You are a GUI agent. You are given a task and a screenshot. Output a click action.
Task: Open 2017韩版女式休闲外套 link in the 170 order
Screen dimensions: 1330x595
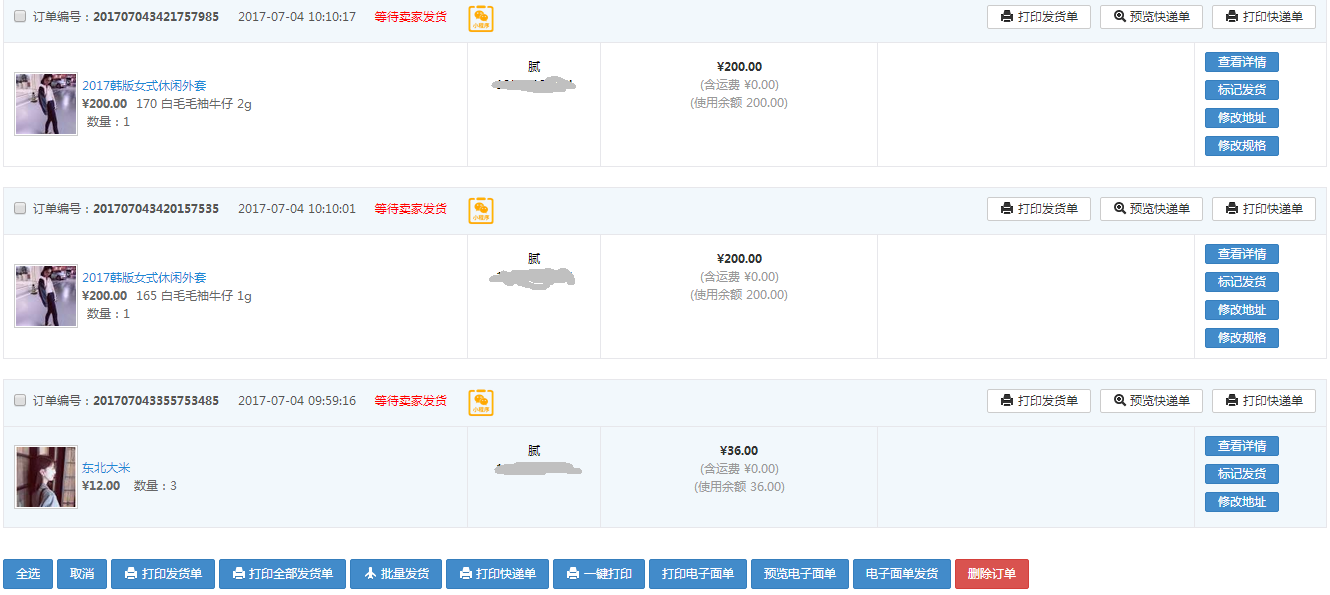pos(144,86)
